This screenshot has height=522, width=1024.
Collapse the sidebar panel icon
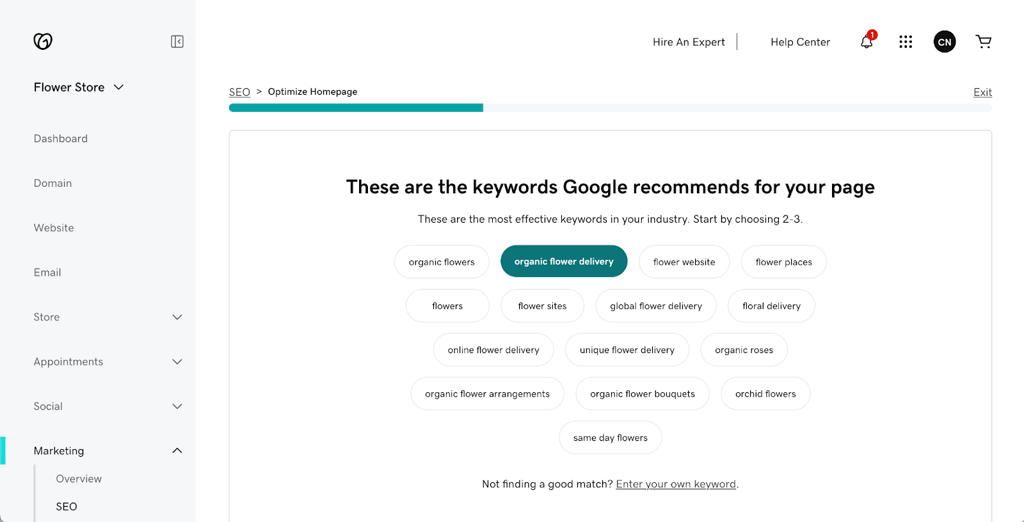tap(177, 42)
